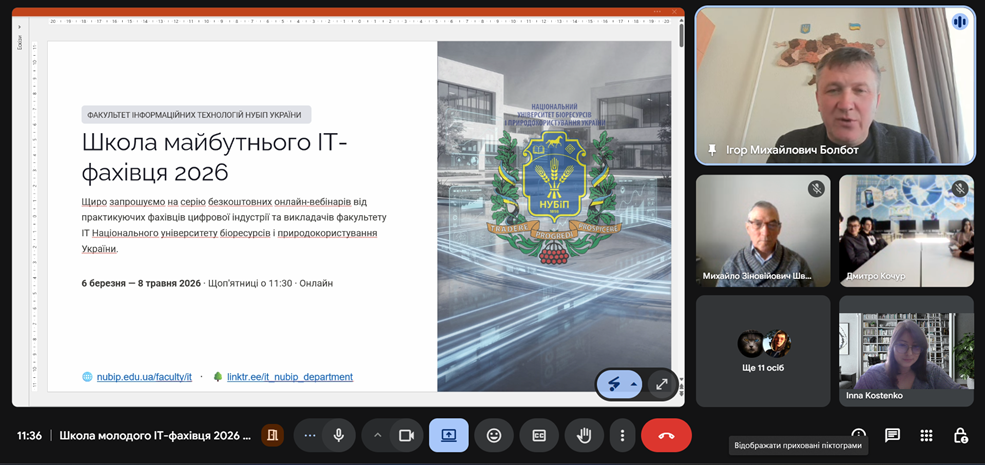Click the heading 'Школа майбутнього IT-фахівця 2026'
985x465 pixels.
[x=215, y=157]
